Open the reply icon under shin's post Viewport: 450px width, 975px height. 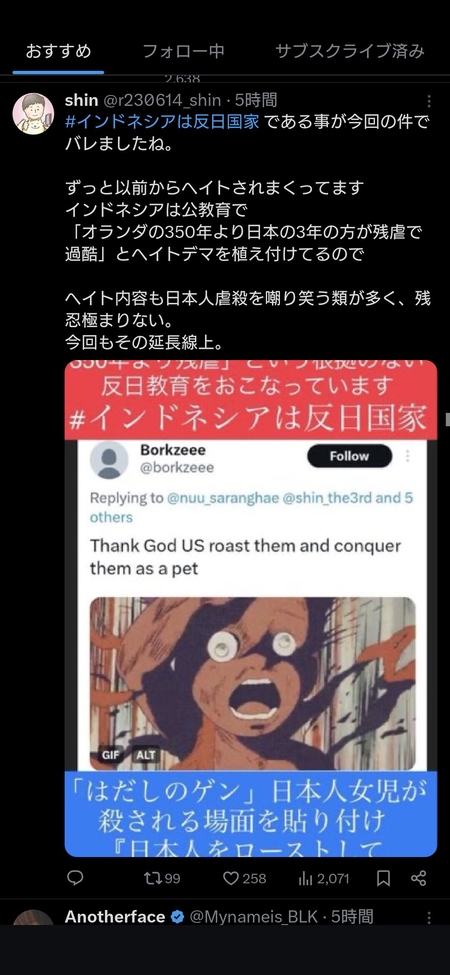tap(75, 878)
